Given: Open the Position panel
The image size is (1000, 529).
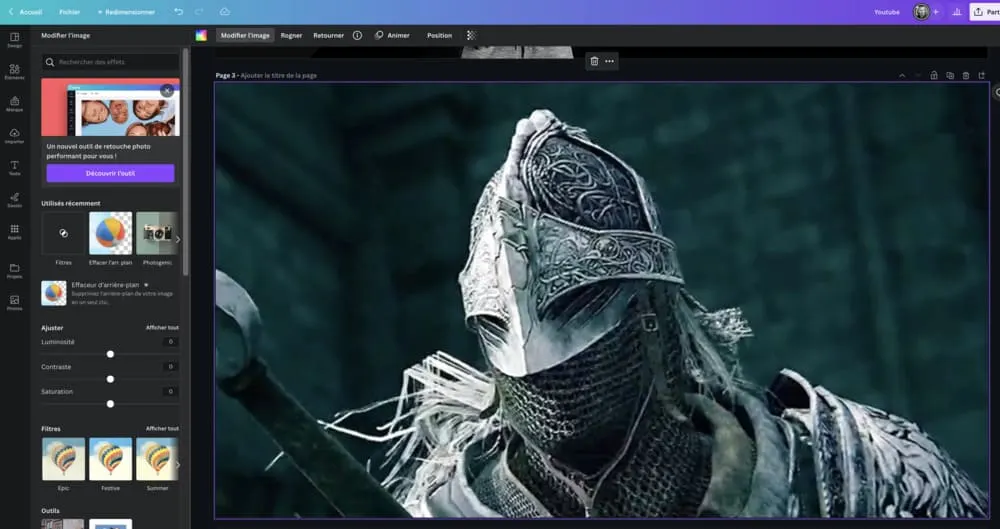Looking at the screenshot, I should tap(439, 36).
